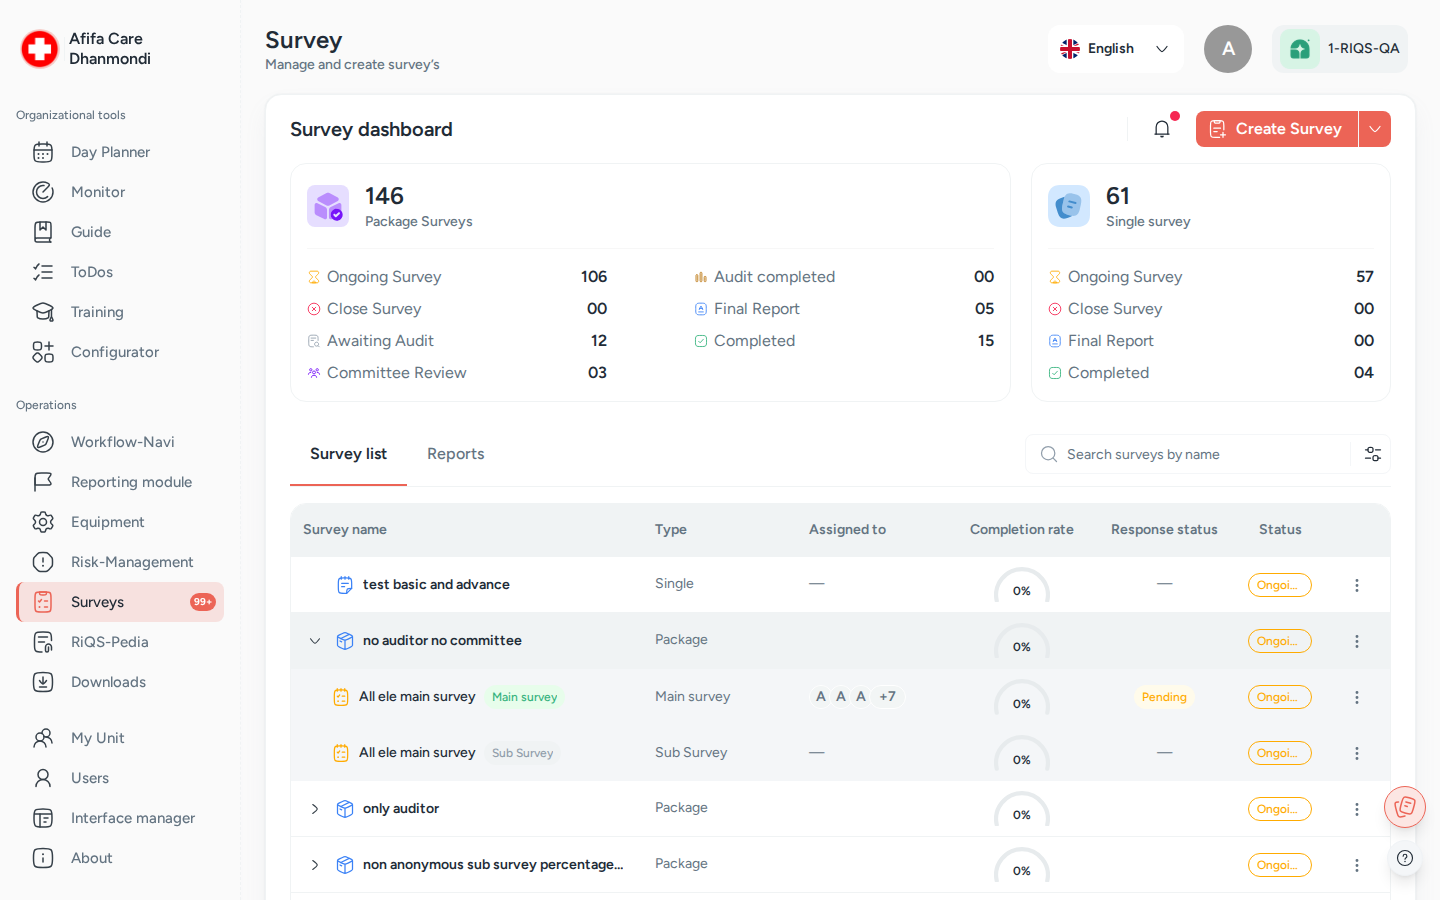Open the 1-RIQS-QA unit selector
The width and height of the screenshot is (1440, 900).
[1340, 49]
